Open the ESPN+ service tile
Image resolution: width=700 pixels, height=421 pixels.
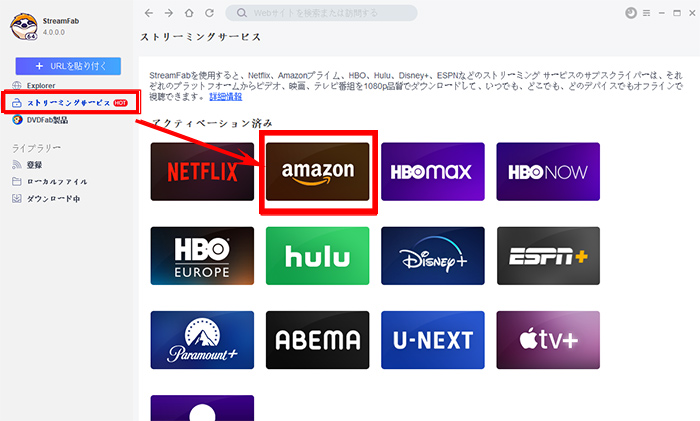click(x=548, y=256)
